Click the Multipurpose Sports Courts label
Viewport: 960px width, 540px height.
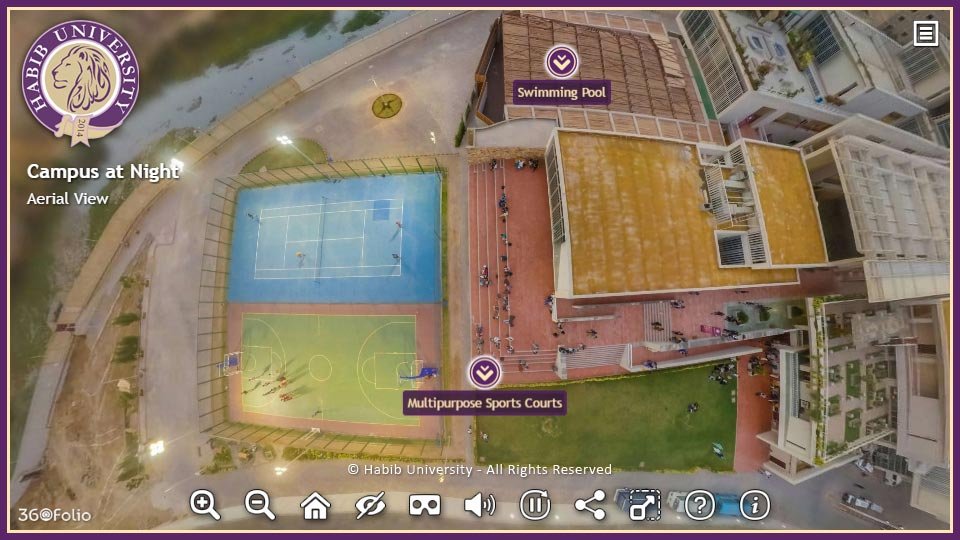click(485, 404)
